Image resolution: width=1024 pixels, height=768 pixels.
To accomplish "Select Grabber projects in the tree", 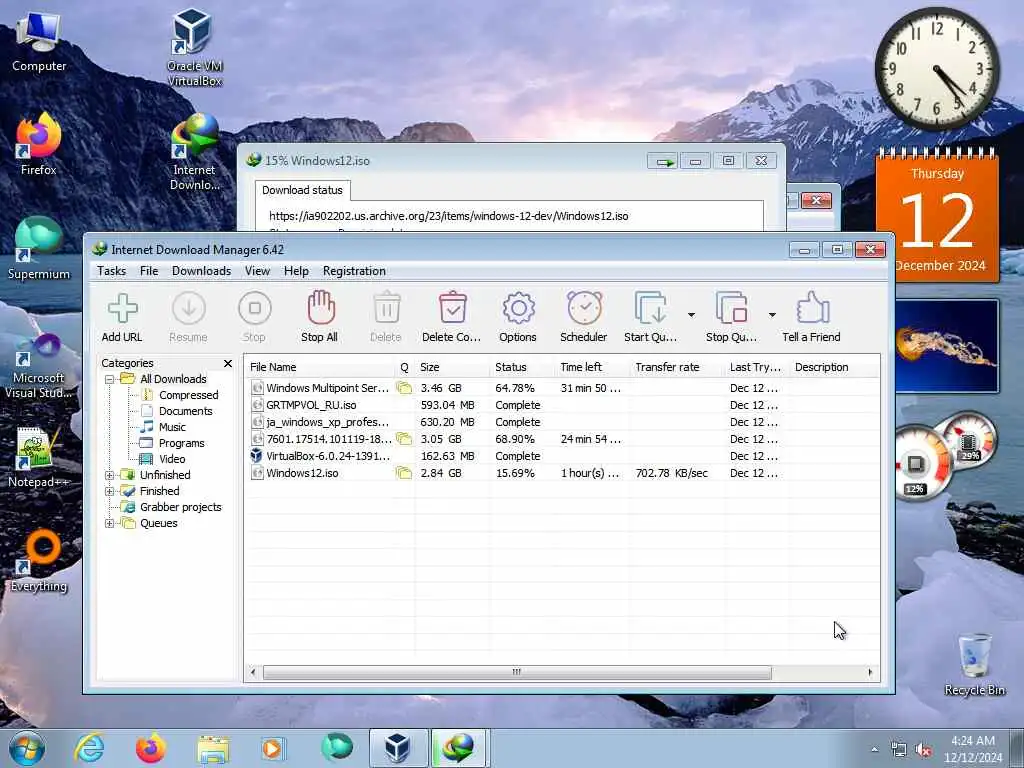I will 180,507.
